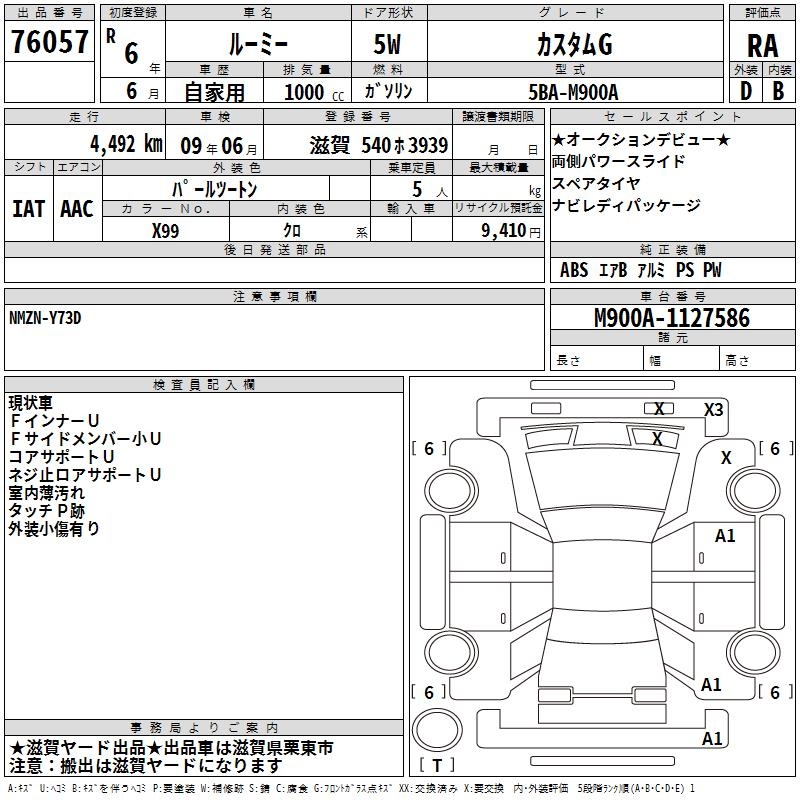Image resolution: width=800 pixels, height=800 pixels.
Task: Select vehicle history 自家用
Action: [214, 92]
